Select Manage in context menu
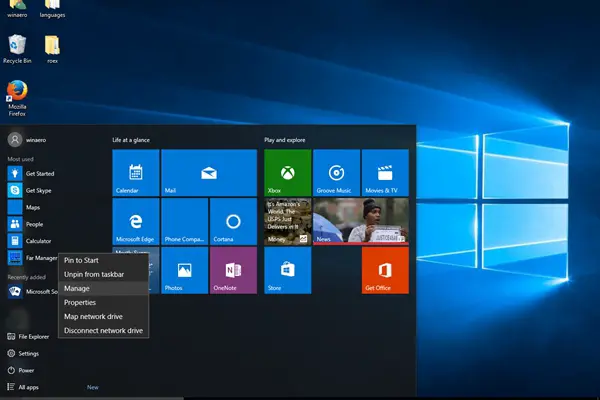600x400 pixels. (103, 289)
